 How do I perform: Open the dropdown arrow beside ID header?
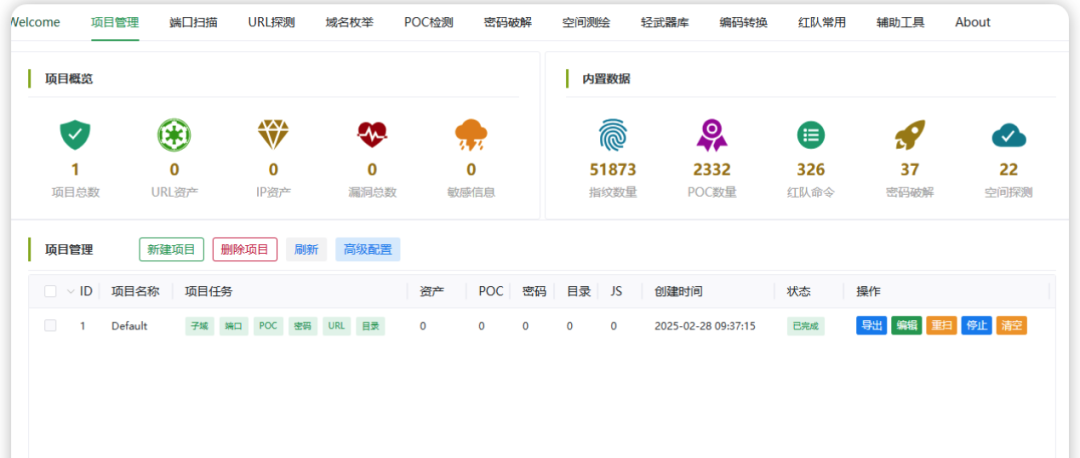[x=70, y=291]
